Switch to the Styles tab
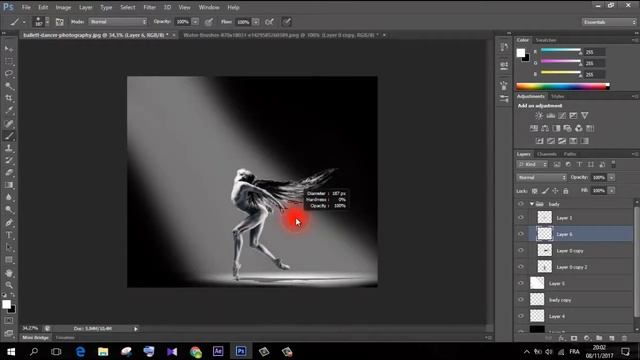Image resolution: width=640 pixels, height=360 pixels. (x=558, y=97)
